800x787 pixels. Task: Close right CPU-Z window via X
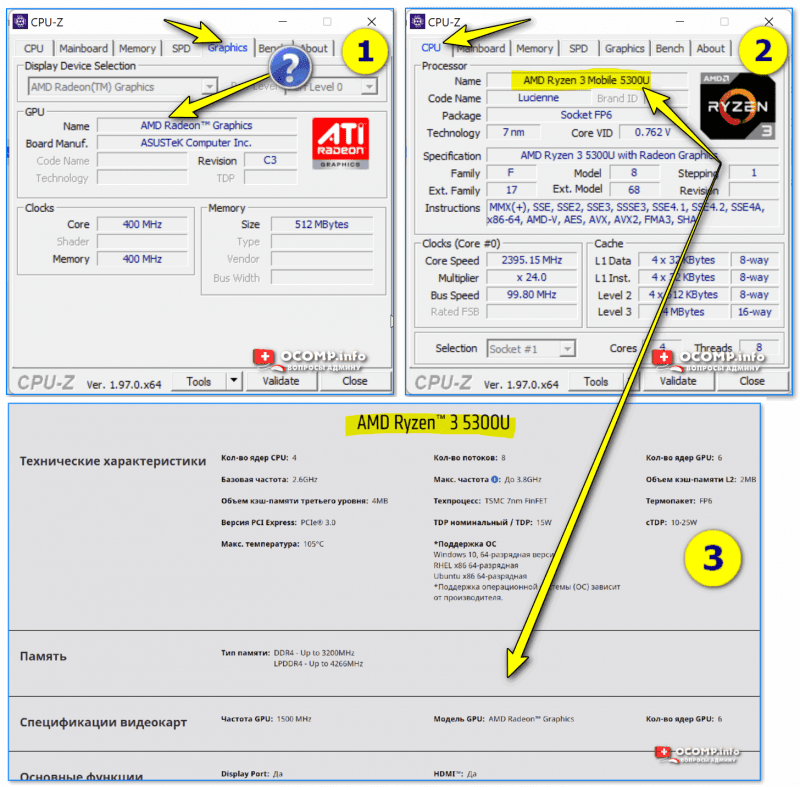click(x=768, y=21)
